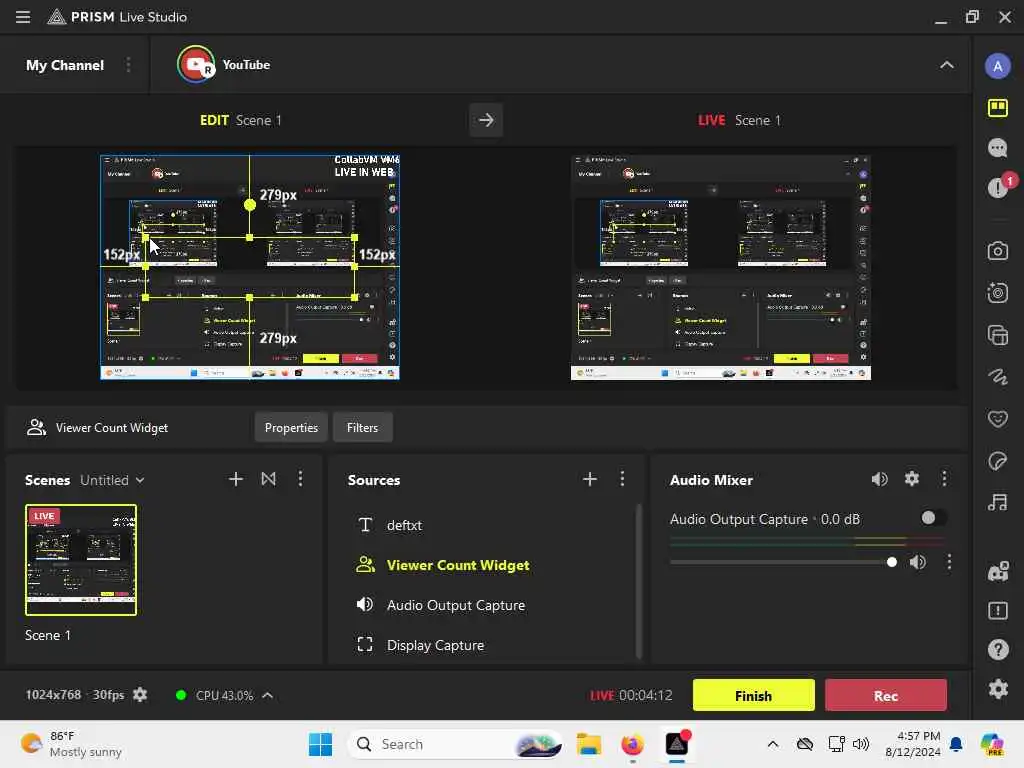
Task: Expand the CPU usage details chevron
Action: coord(268,695)
